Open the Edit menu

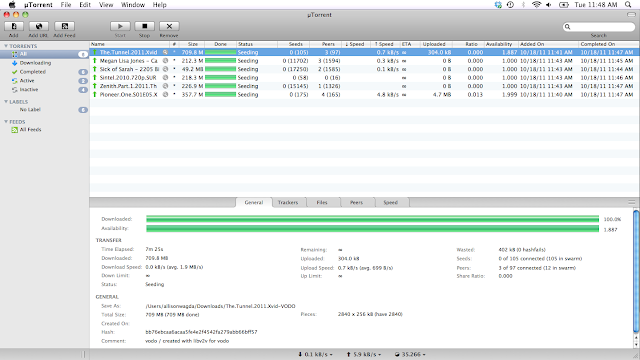[85, 5]
